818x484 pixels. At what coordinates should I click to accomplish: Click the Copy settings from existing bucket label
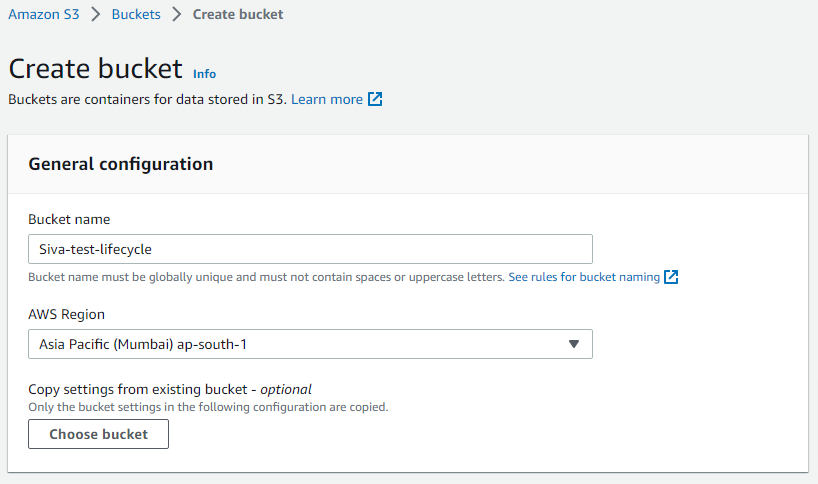170,390
